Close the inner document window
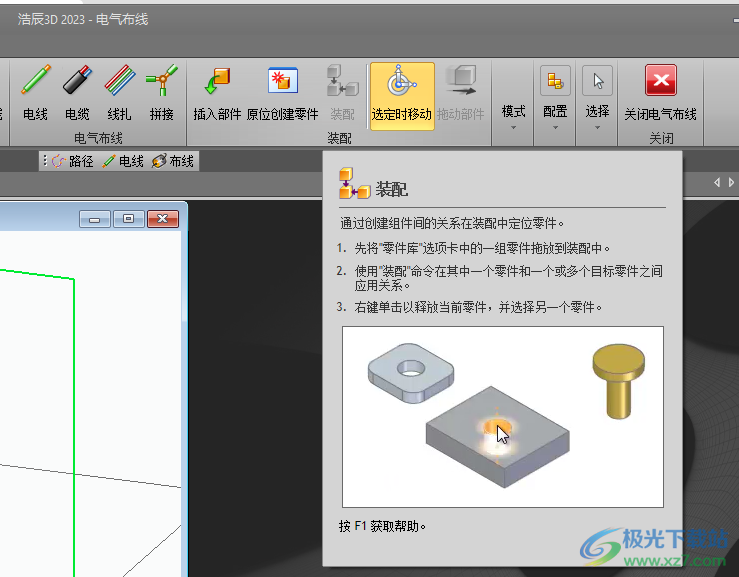The height and width of the screenshot is (577, 739). [x=163, y=219]
